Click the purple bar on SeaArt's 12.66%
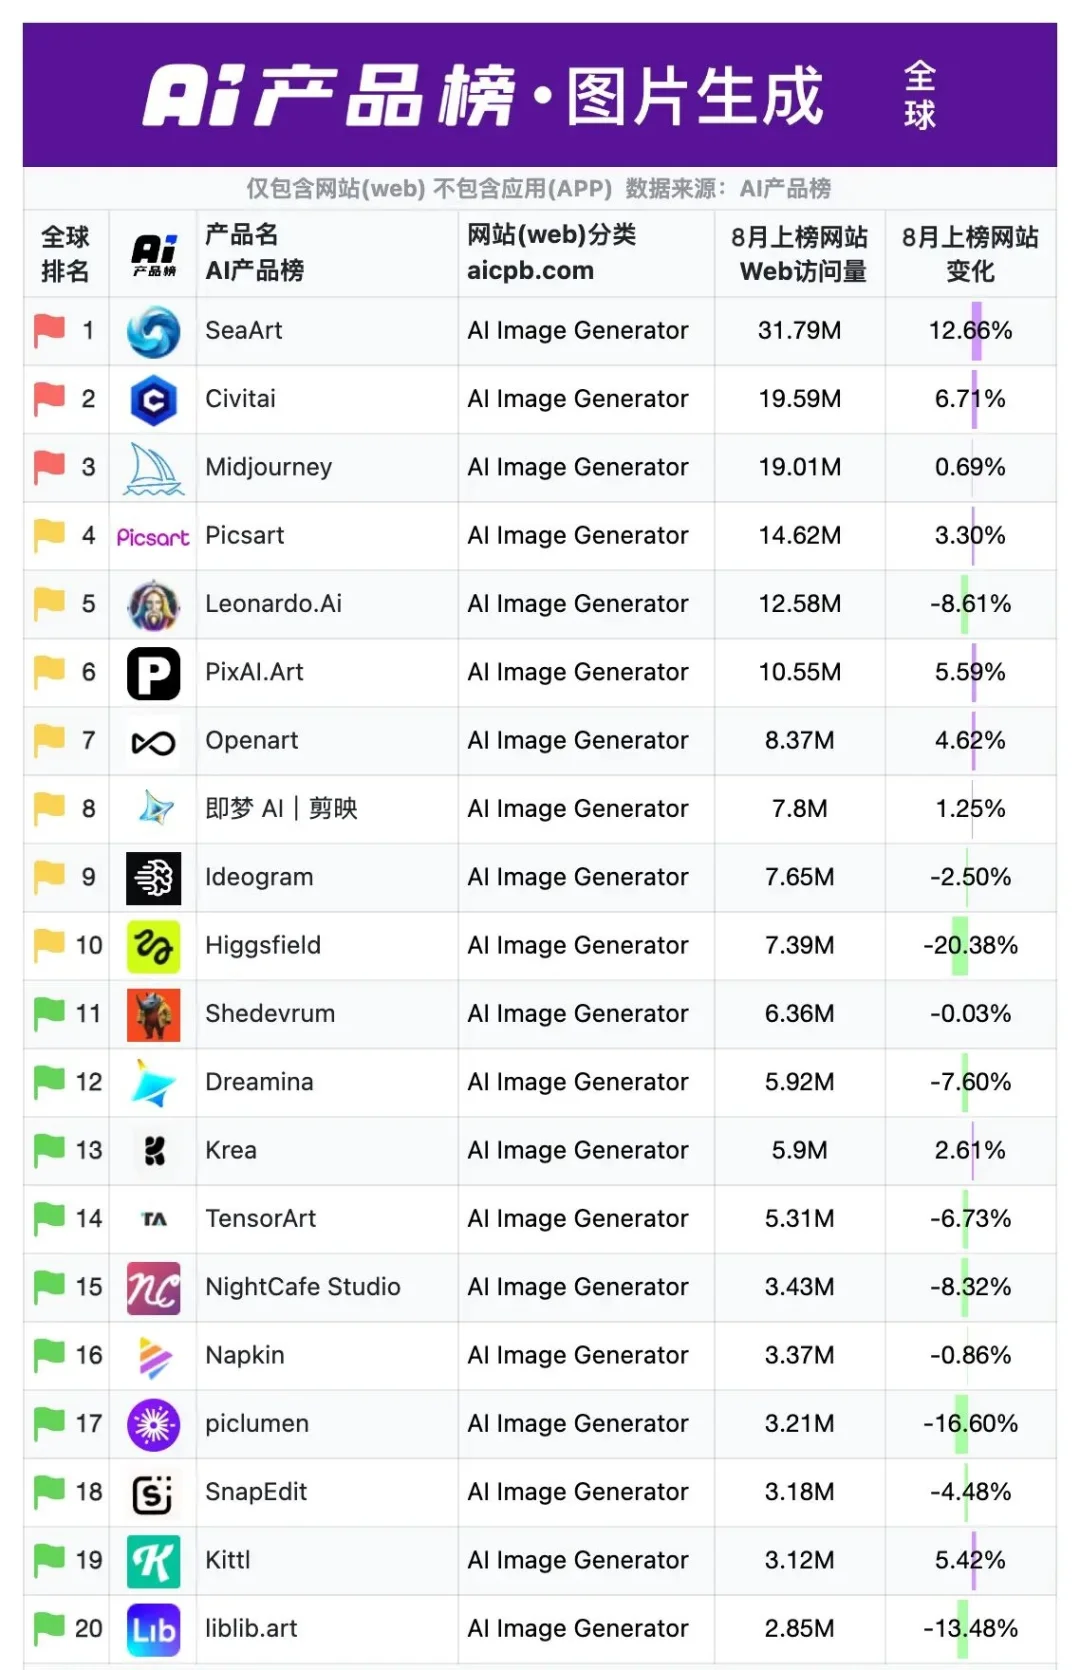This screenshot has height=1670, width=1080. (x=976, y=331)
